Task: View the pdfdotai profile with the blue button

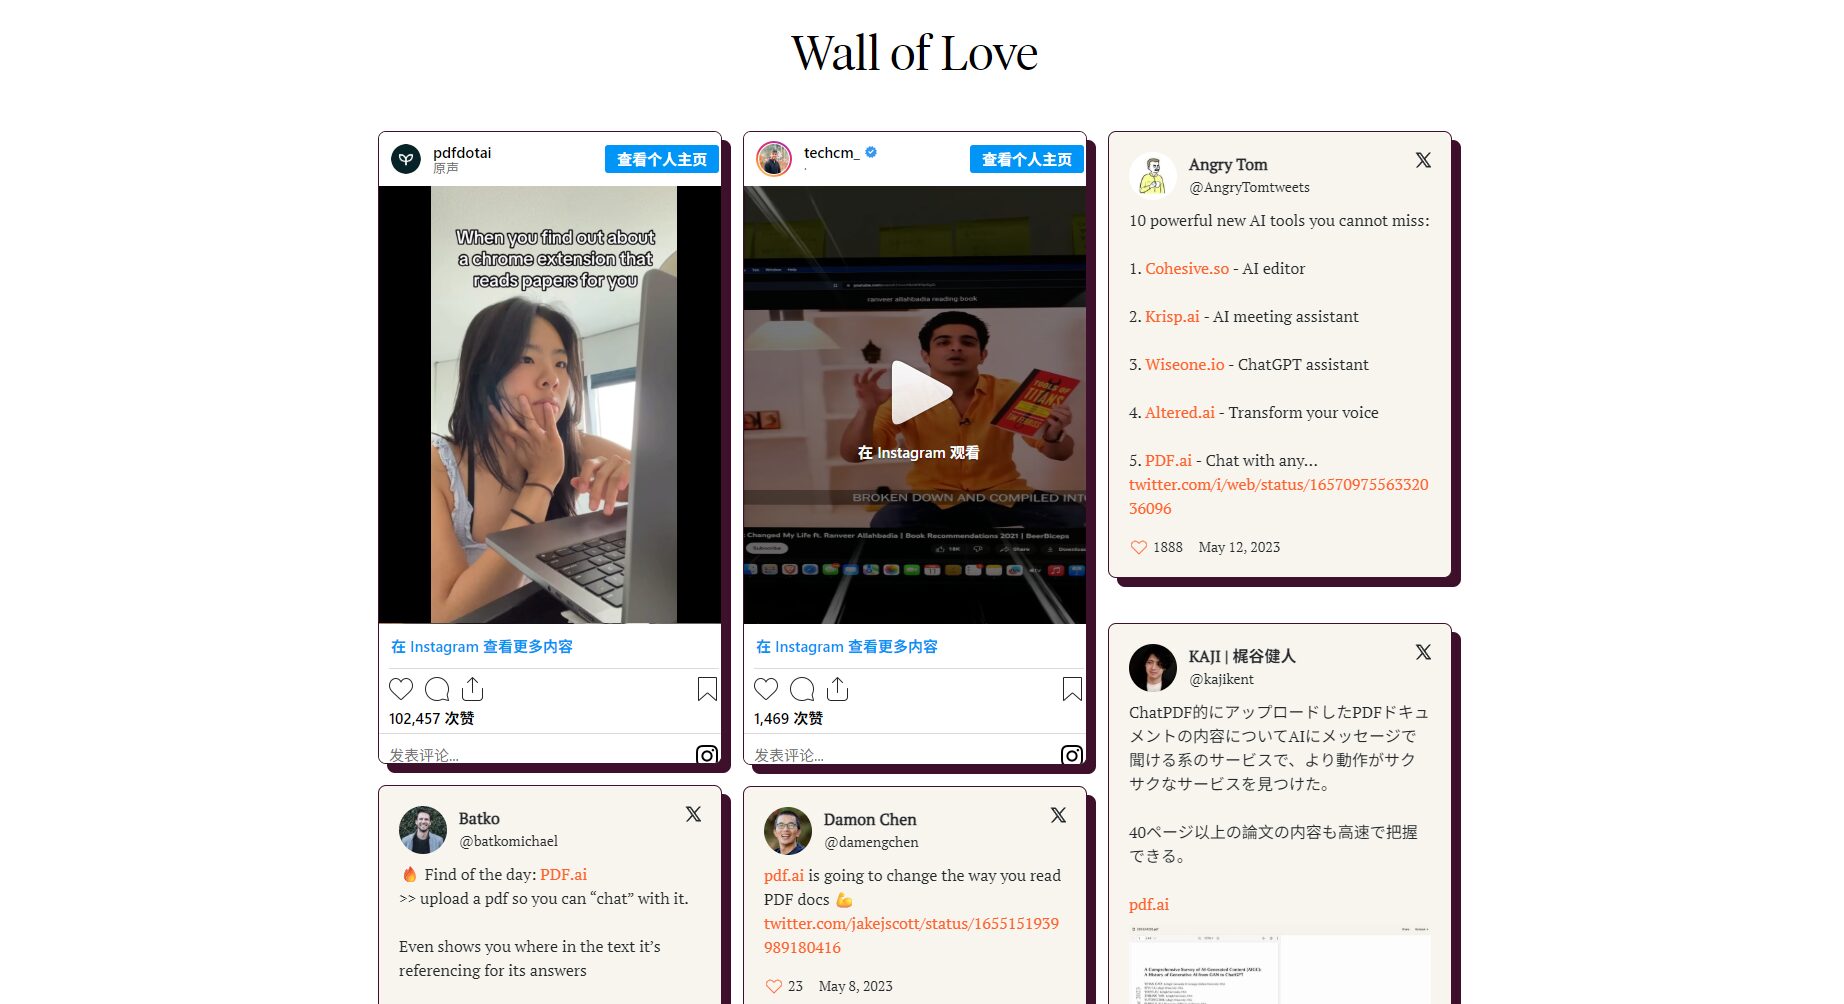Action: [x=661, y=160]
